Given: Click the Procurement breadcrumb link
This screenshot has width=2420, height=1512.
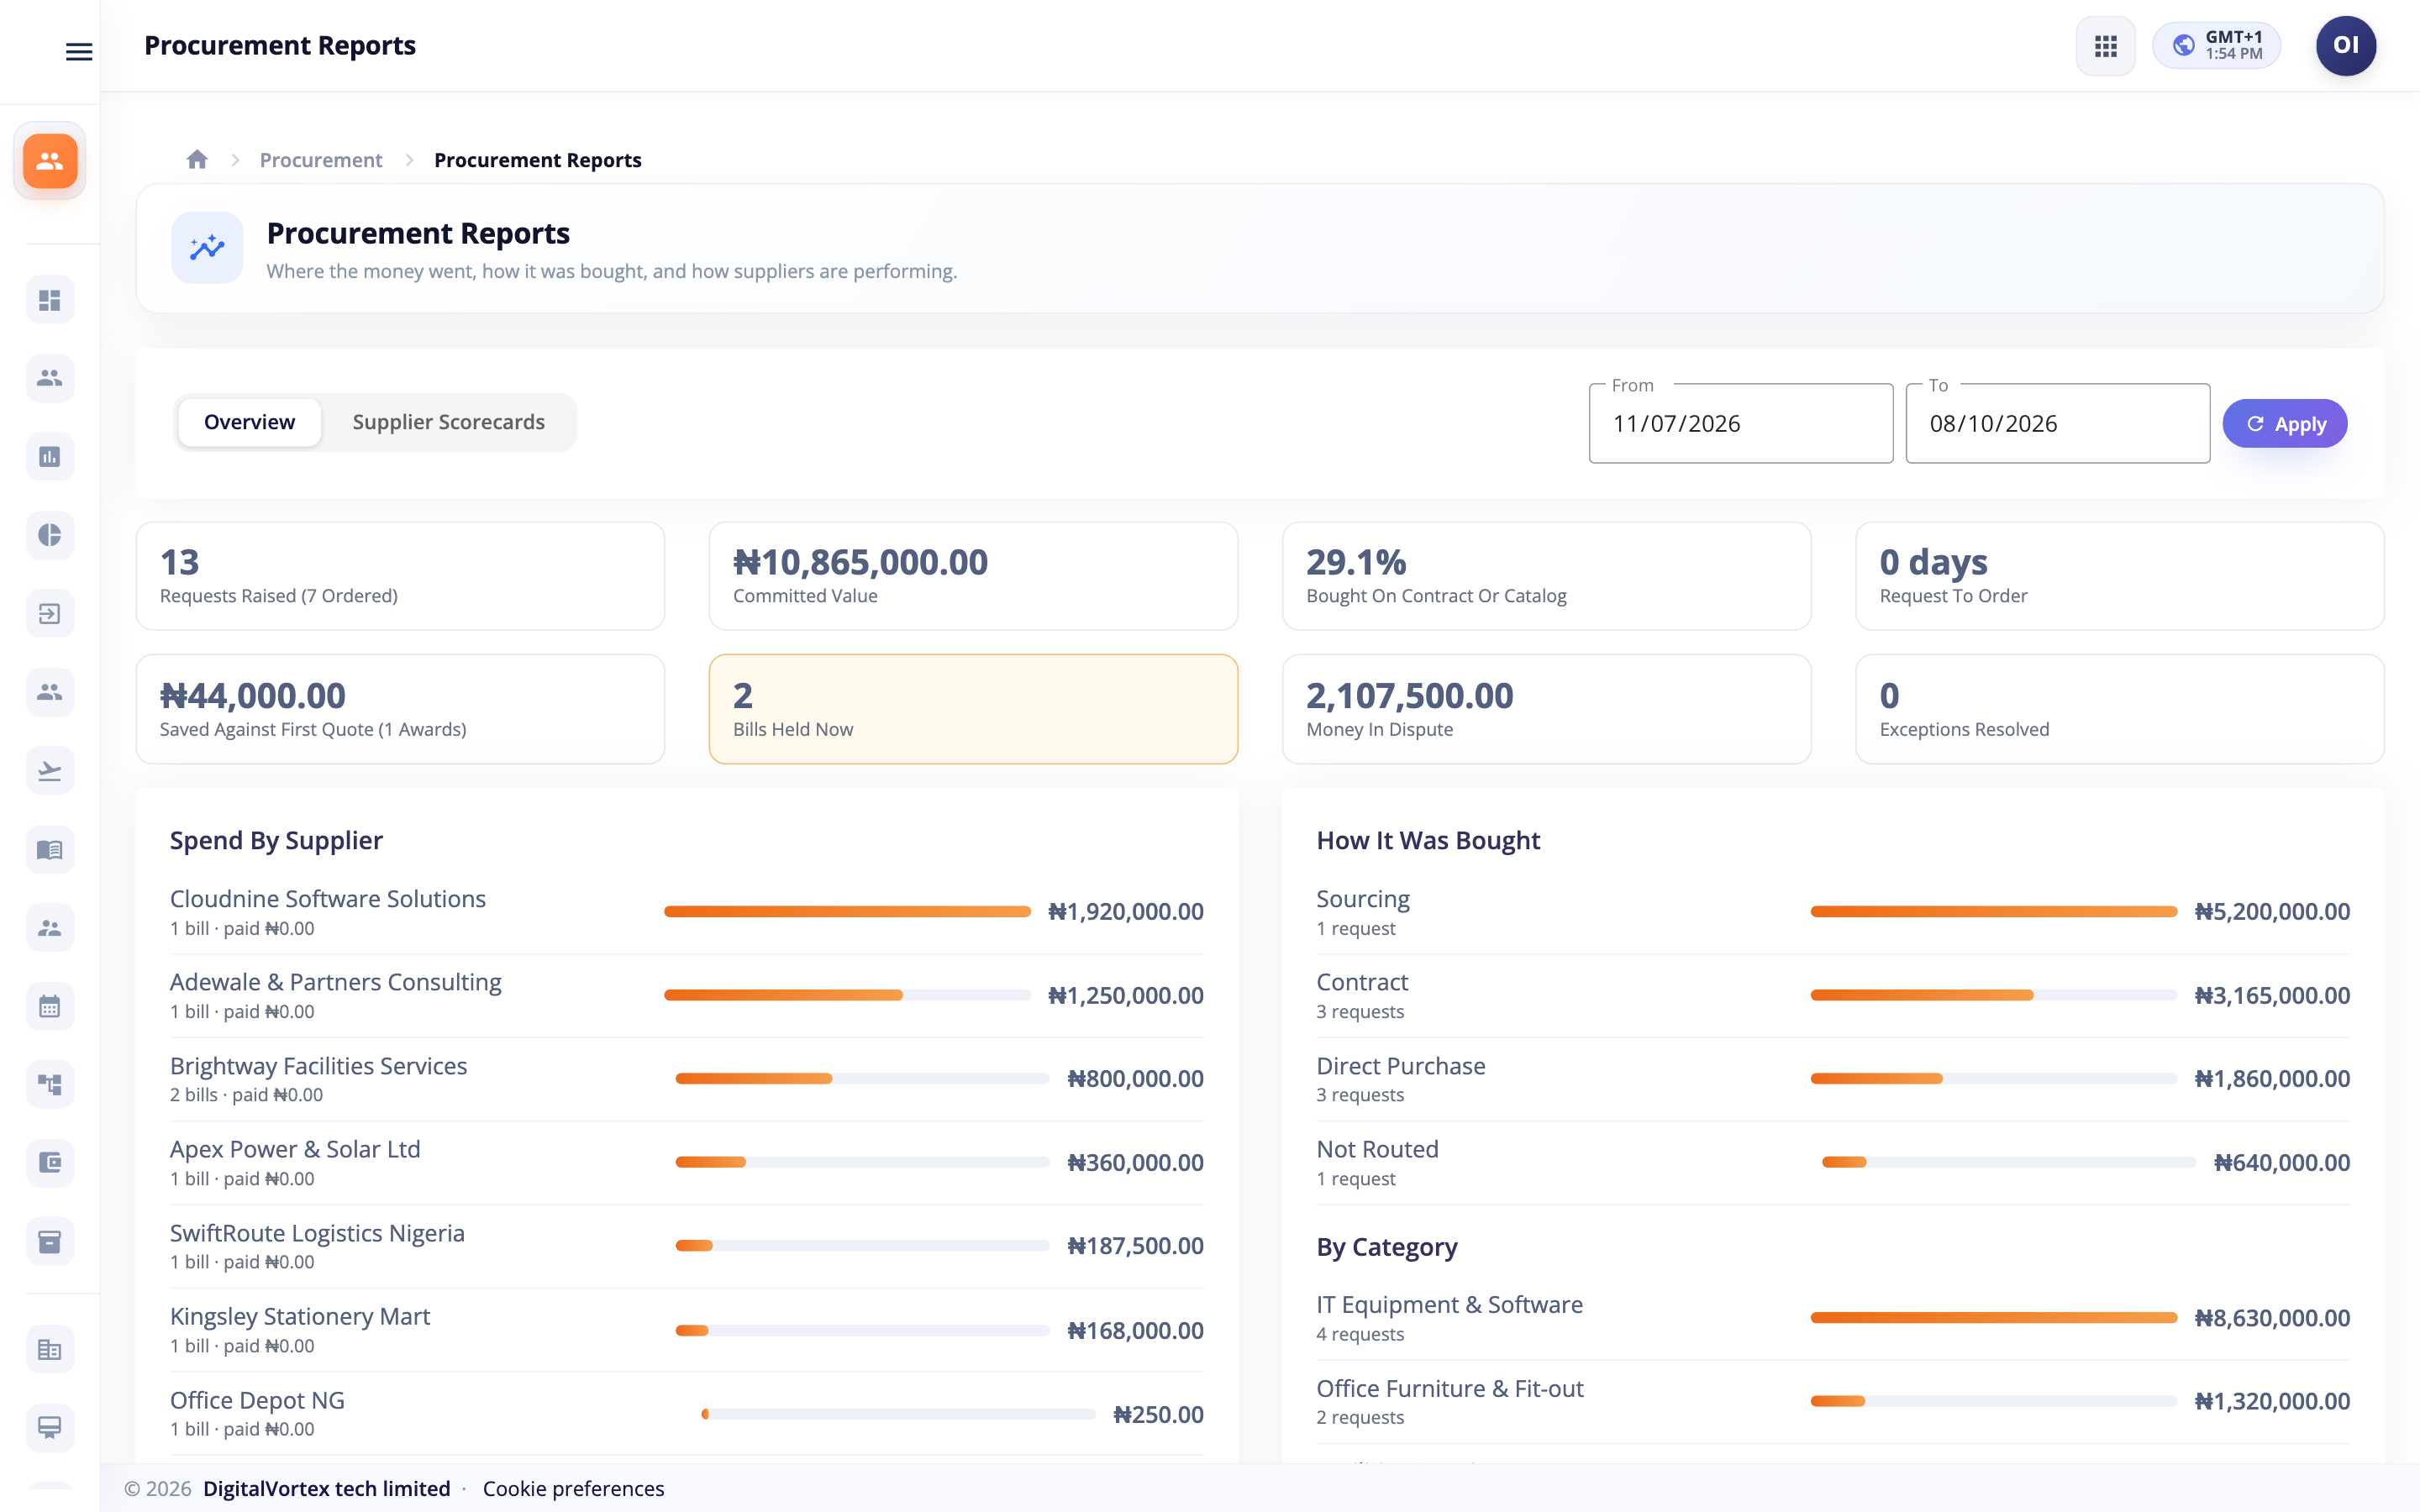Looking at the screenshot, I should coord(321,160).
